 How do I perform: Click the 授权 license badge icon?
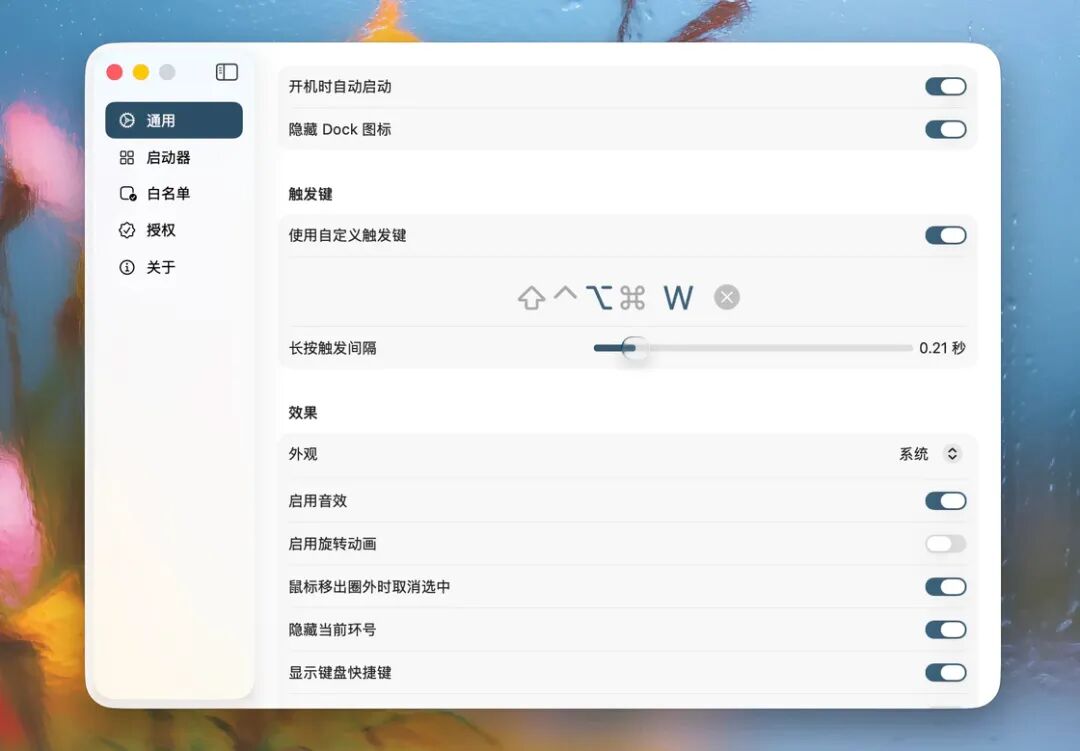(127, 230)
